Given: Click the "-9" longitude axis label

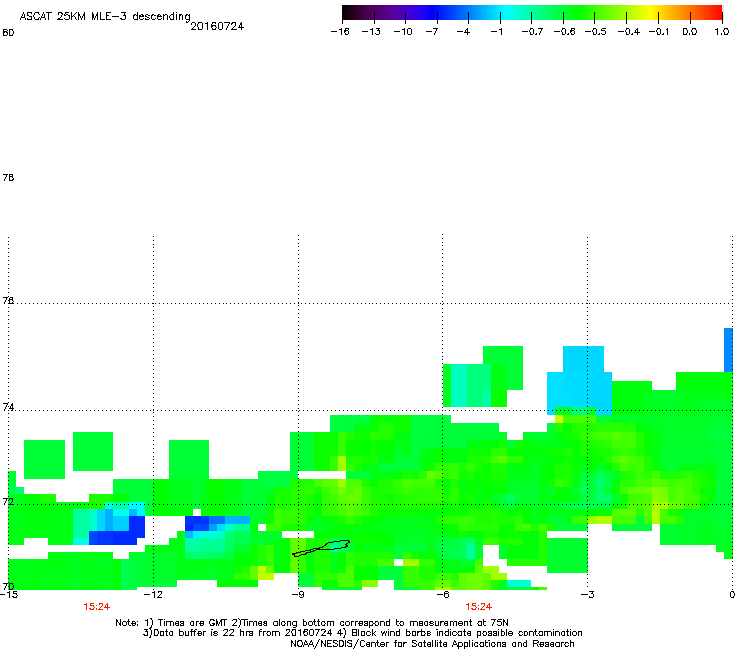Looking at the screenshot, I should [298, 594].
